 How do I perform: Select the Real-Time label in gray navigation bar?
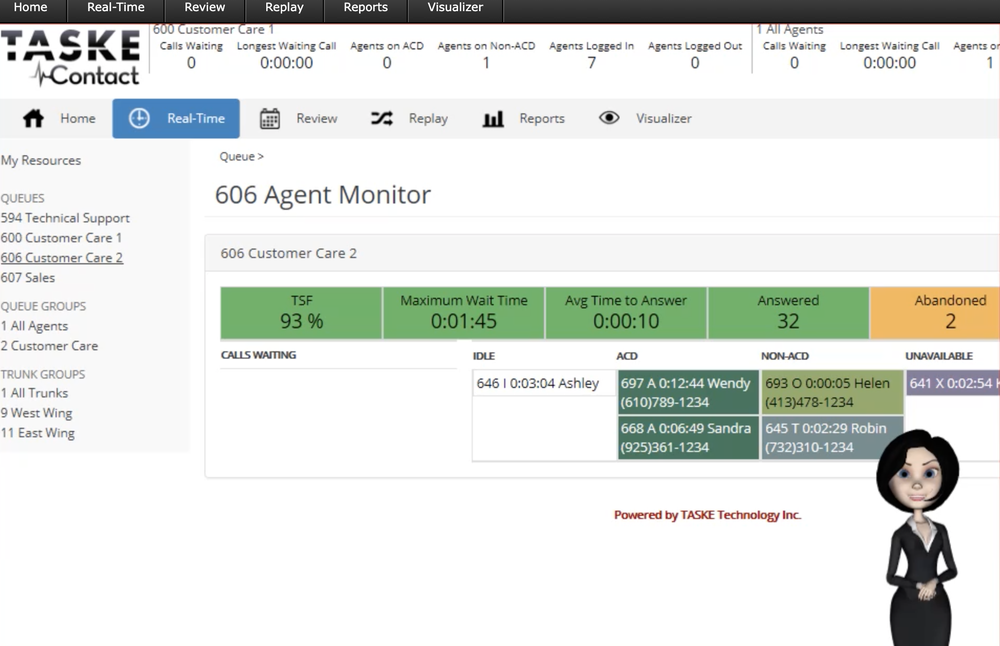click(196, 118)
